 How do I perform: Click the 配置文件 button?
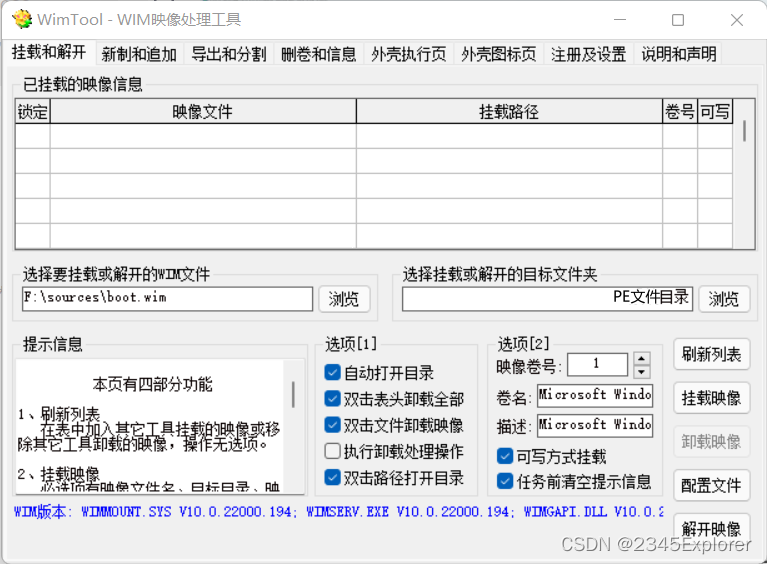[712, 485]
